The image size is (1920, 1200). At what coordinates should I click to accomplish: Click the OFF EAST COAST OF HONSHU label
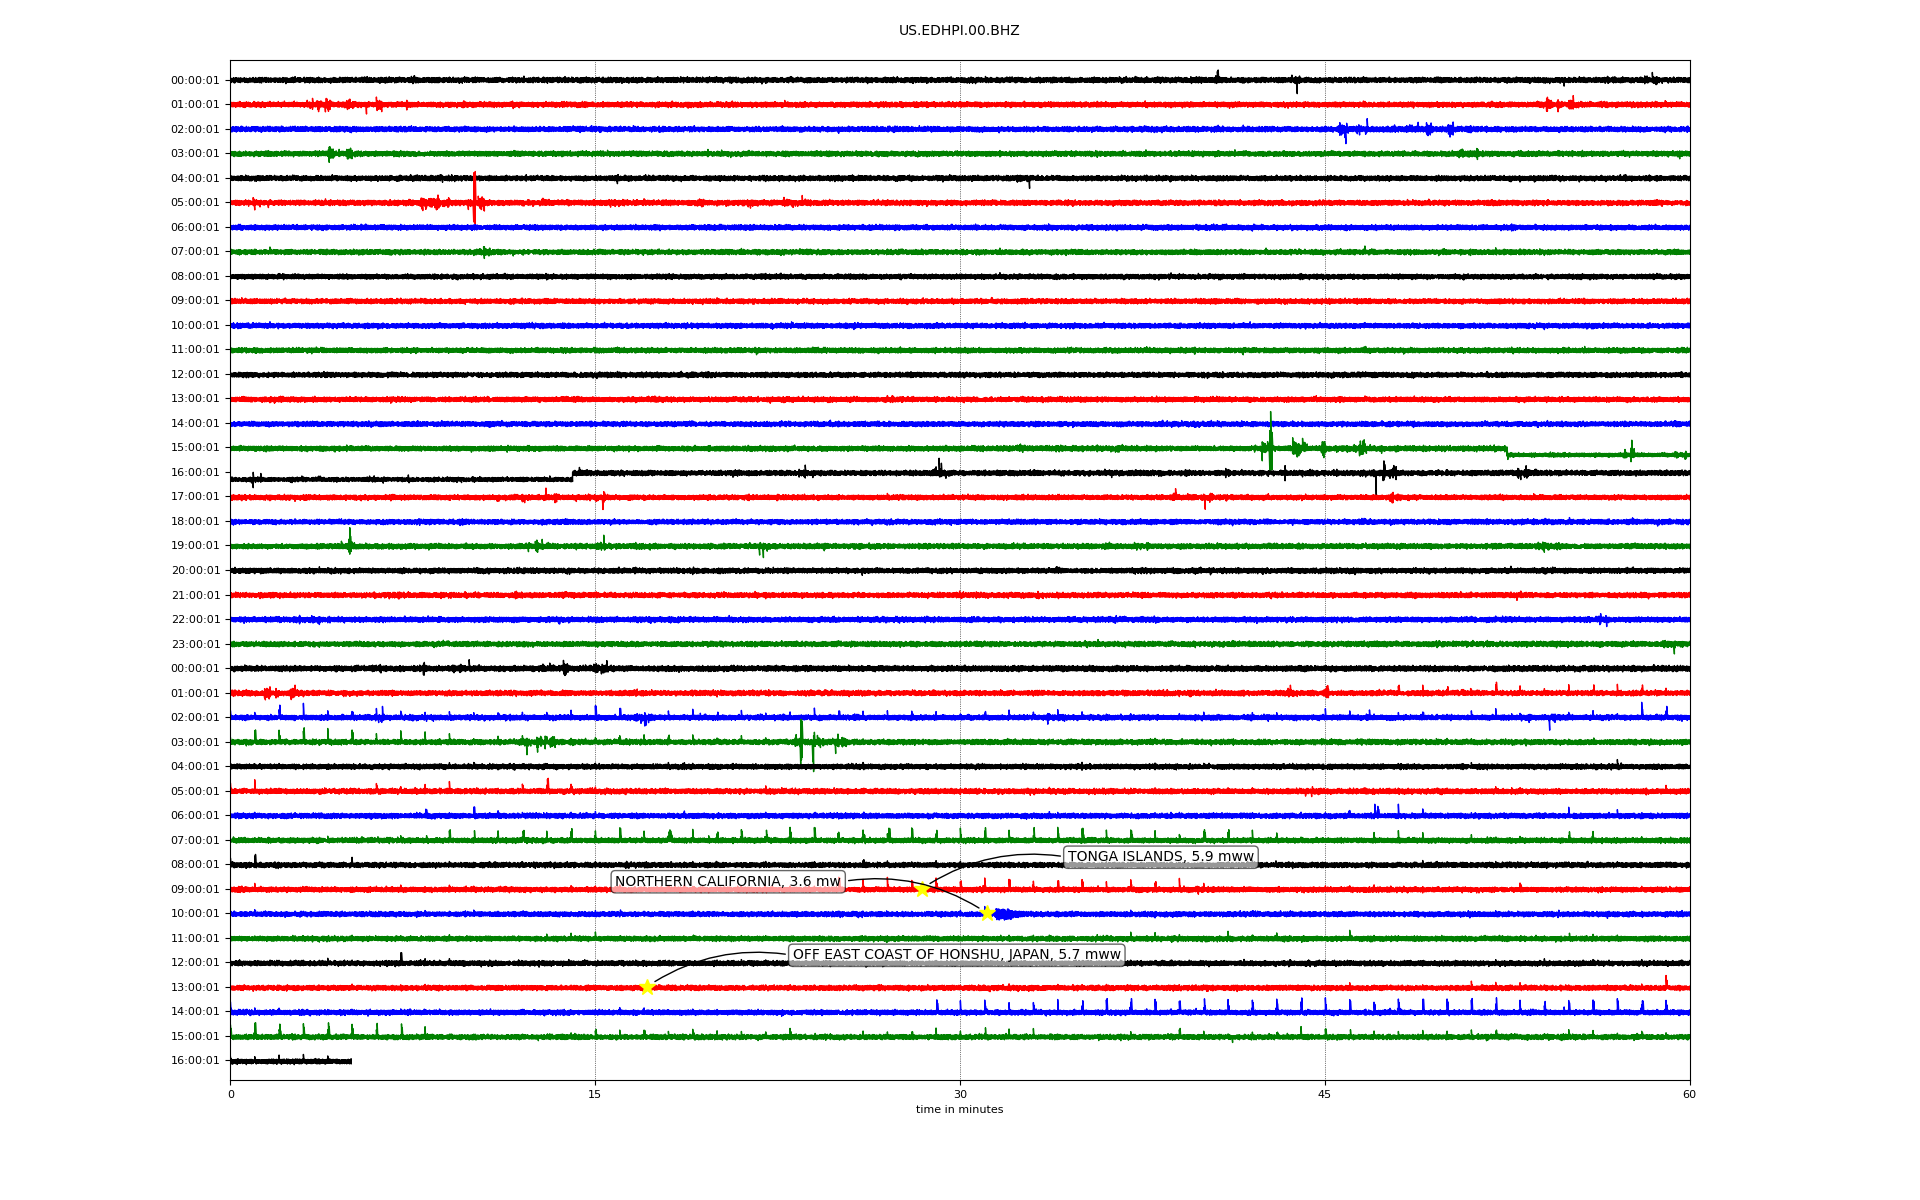(956, 955)
